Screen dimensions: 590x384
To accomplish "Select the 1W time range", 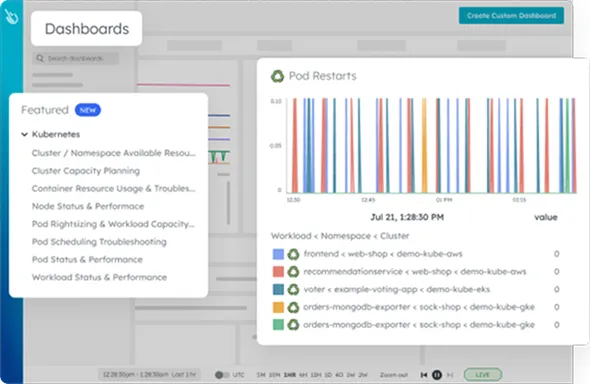I will coord(351,375).
